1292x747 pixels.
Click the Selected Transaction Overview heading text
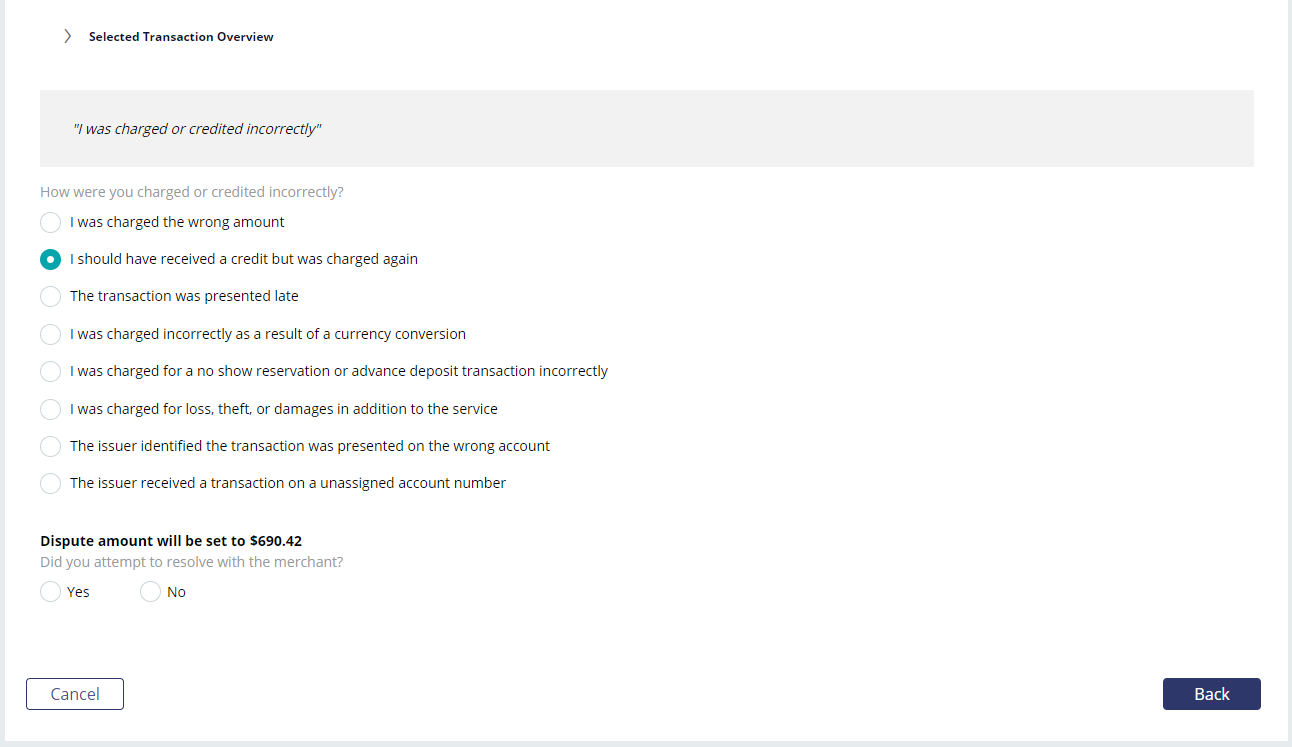(181, 37)
